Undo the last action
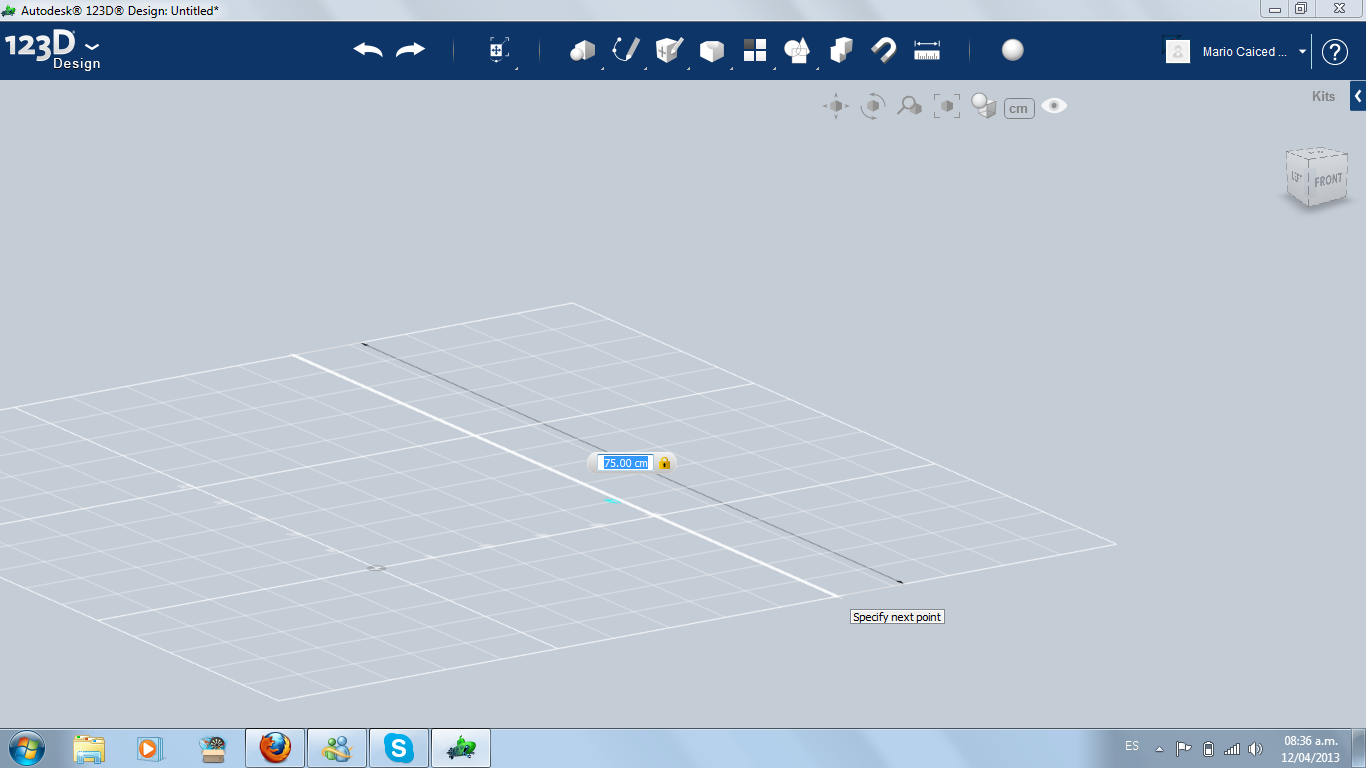The image size is (1366, 768). [x=368, y=50]
